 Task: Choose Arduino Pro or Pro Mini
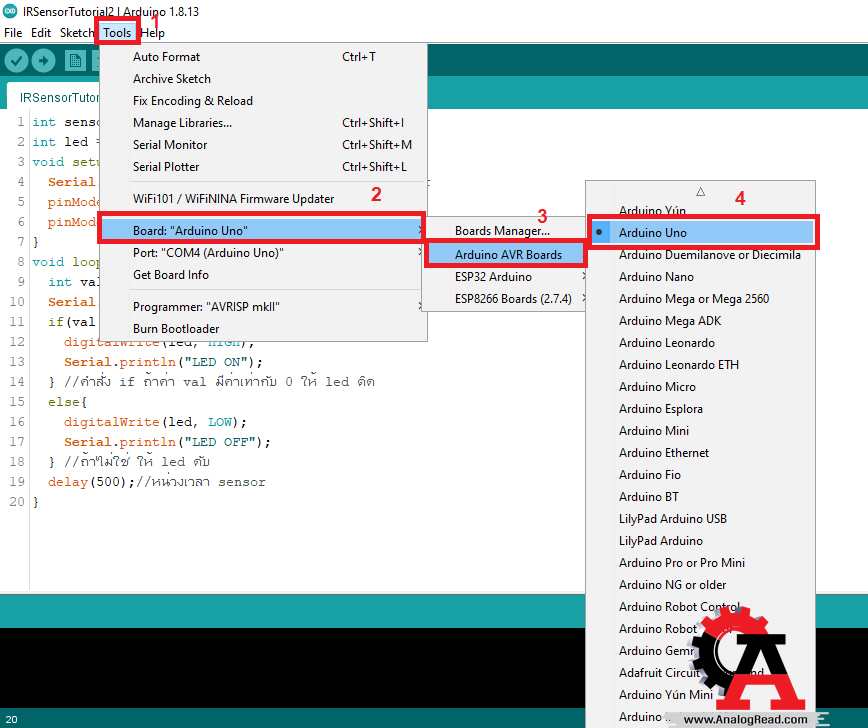coord(700,563)
